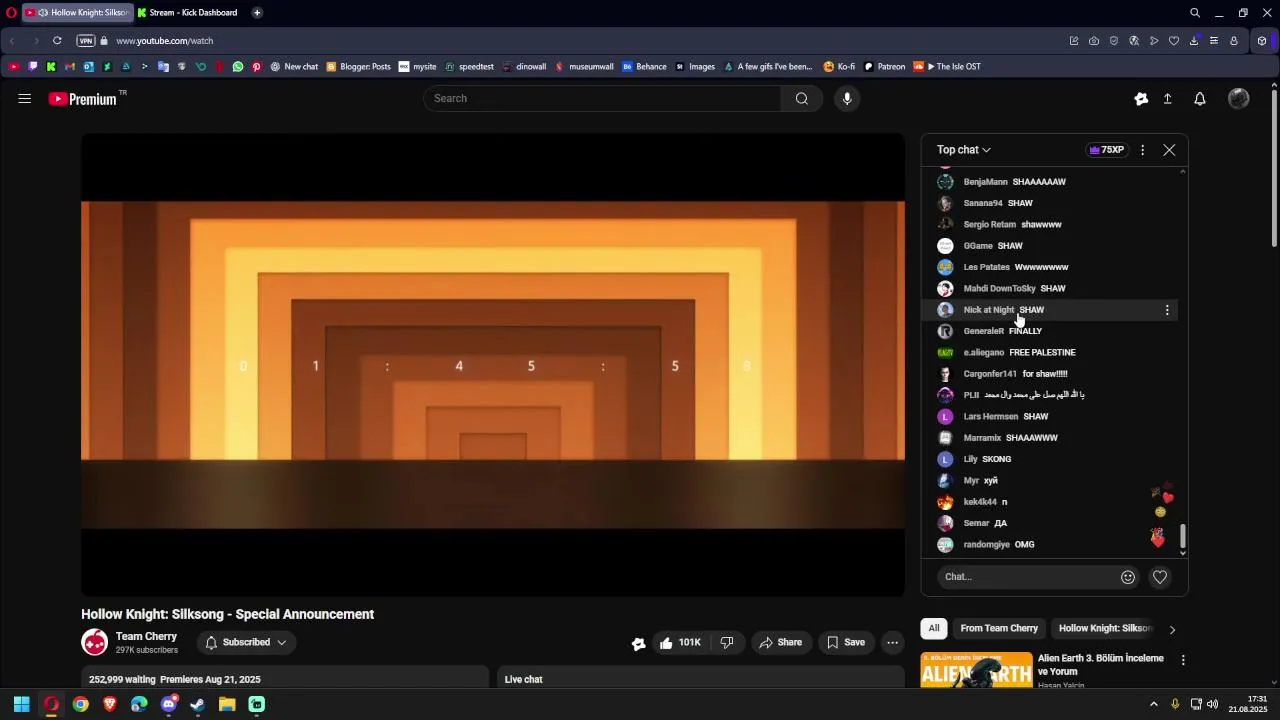Open message options for Nick at Night

coord(1167,310)
